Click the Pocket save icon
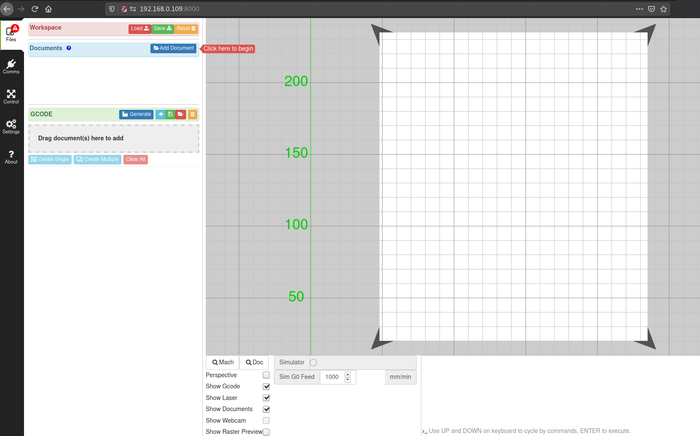Image resolution: width=700 pixels, height=436 pixels. (x=651, y=9)
